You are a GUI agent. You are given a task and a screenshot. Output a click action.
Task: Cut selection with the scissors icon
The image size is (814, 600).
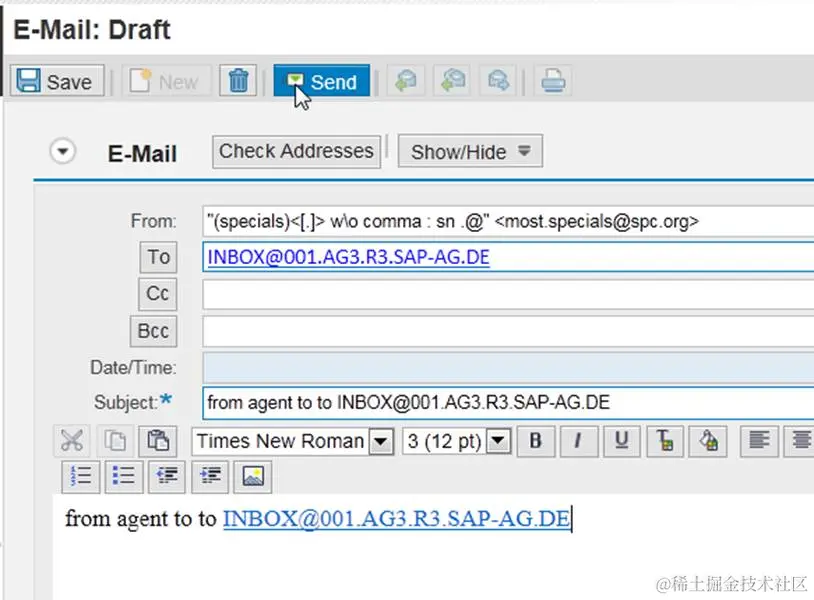point(72,441)
